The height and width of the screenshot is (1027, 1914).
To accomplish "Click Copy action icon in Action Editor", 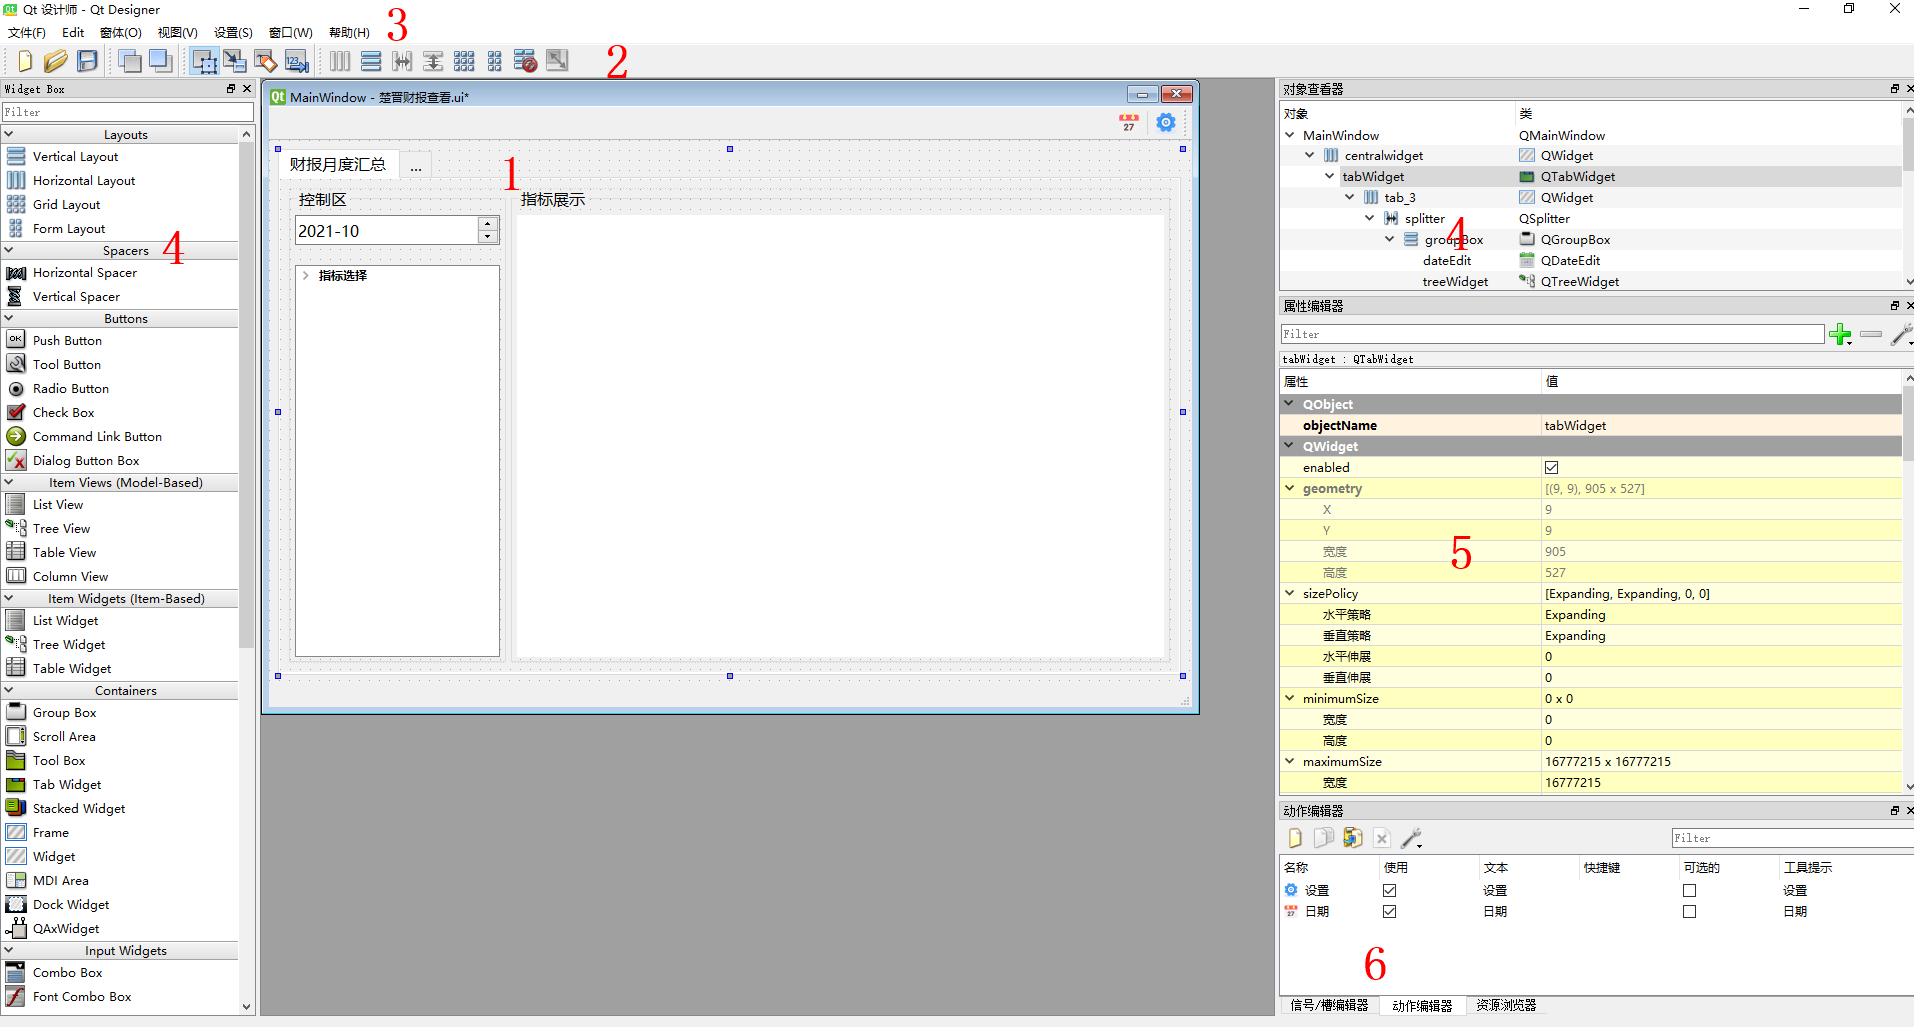I will (1324, 838).
